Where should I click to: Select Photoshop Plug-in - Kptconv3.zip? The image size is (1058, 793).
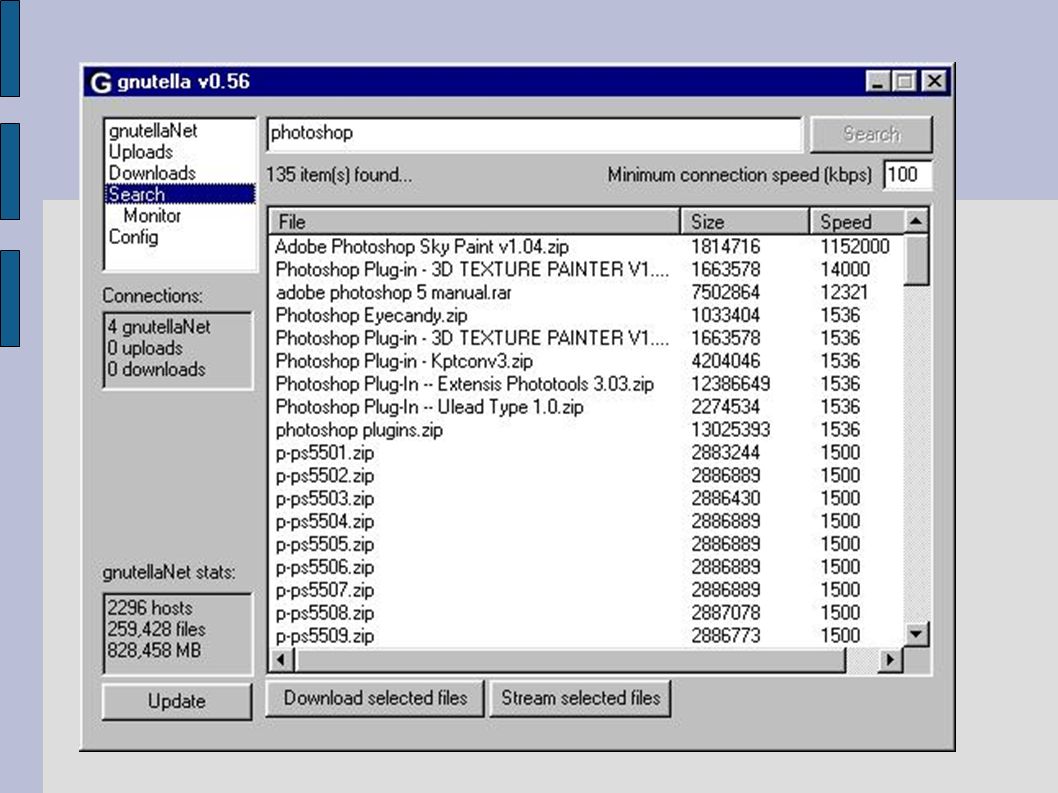point(404,361)
